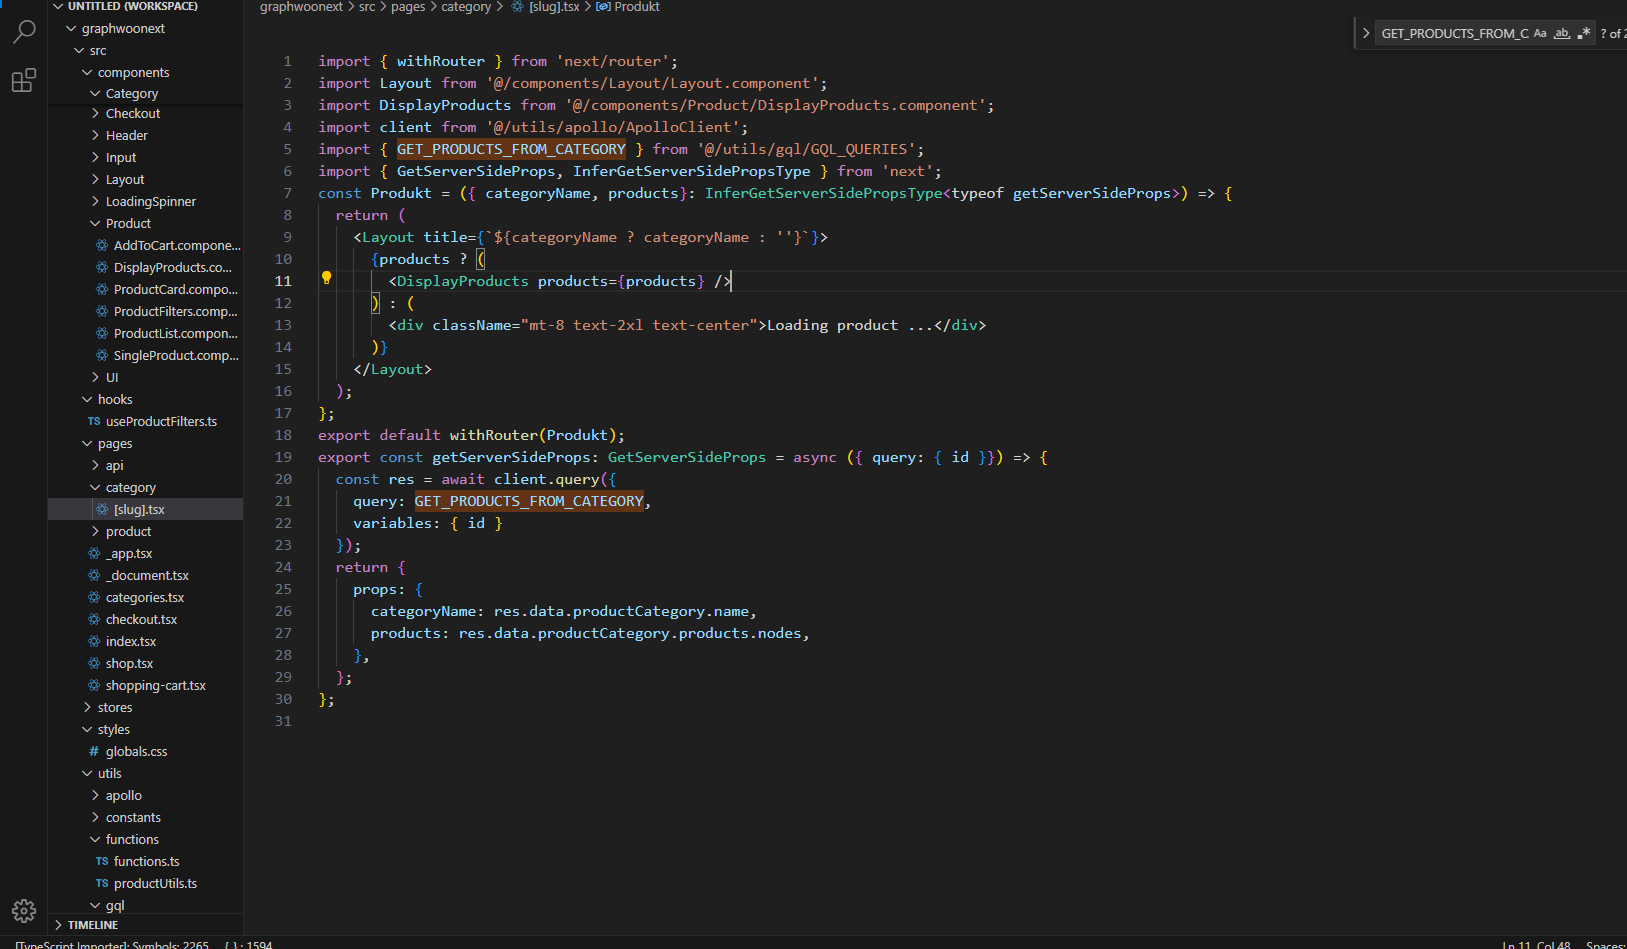1627x949 pixels.
Task: Click the lightbulb quick-fix icon on line 11
Action: coord(326,279)
